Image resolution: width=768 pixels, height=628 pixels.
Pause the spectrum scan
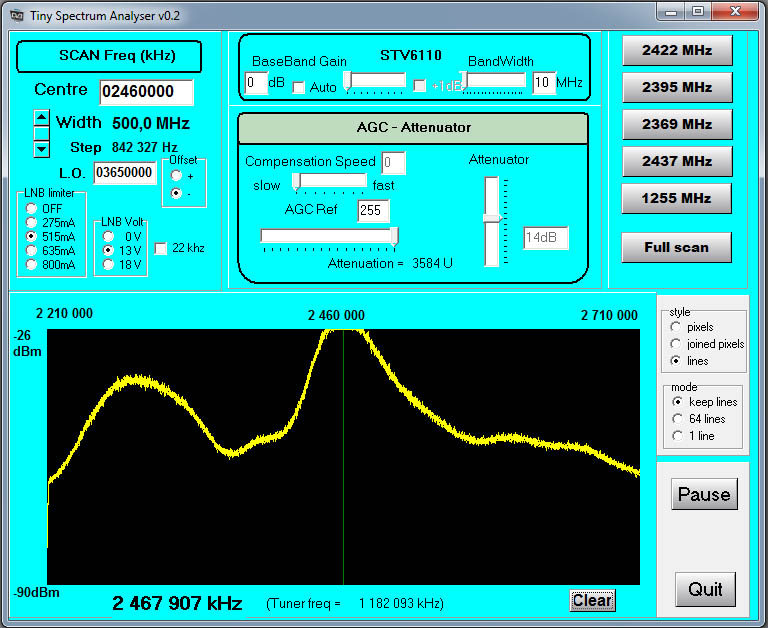pos(704,494)
